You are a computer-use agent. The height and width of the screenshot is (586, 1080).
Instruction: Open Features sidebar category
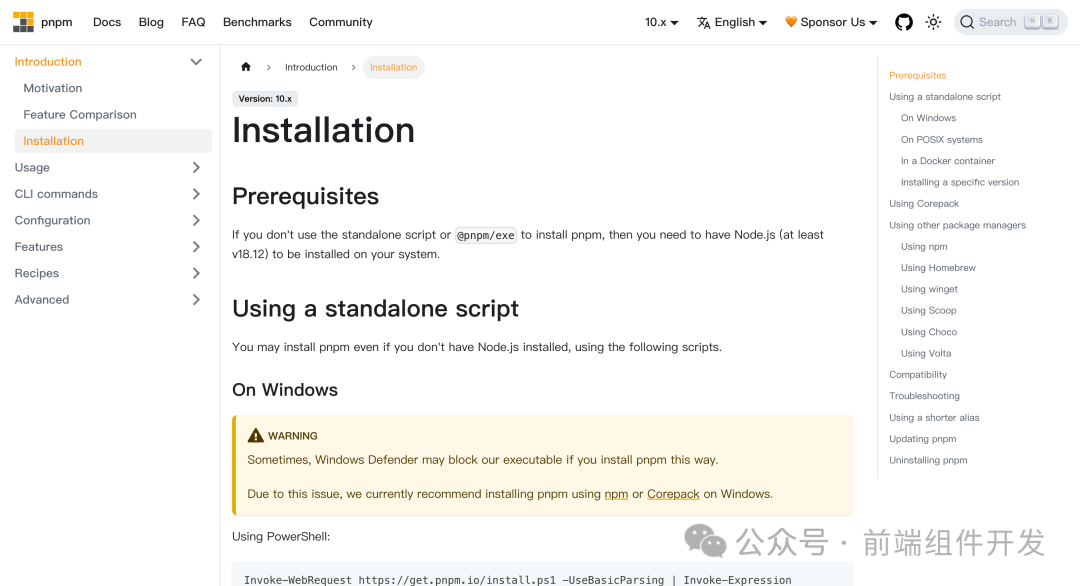(39, 247)
